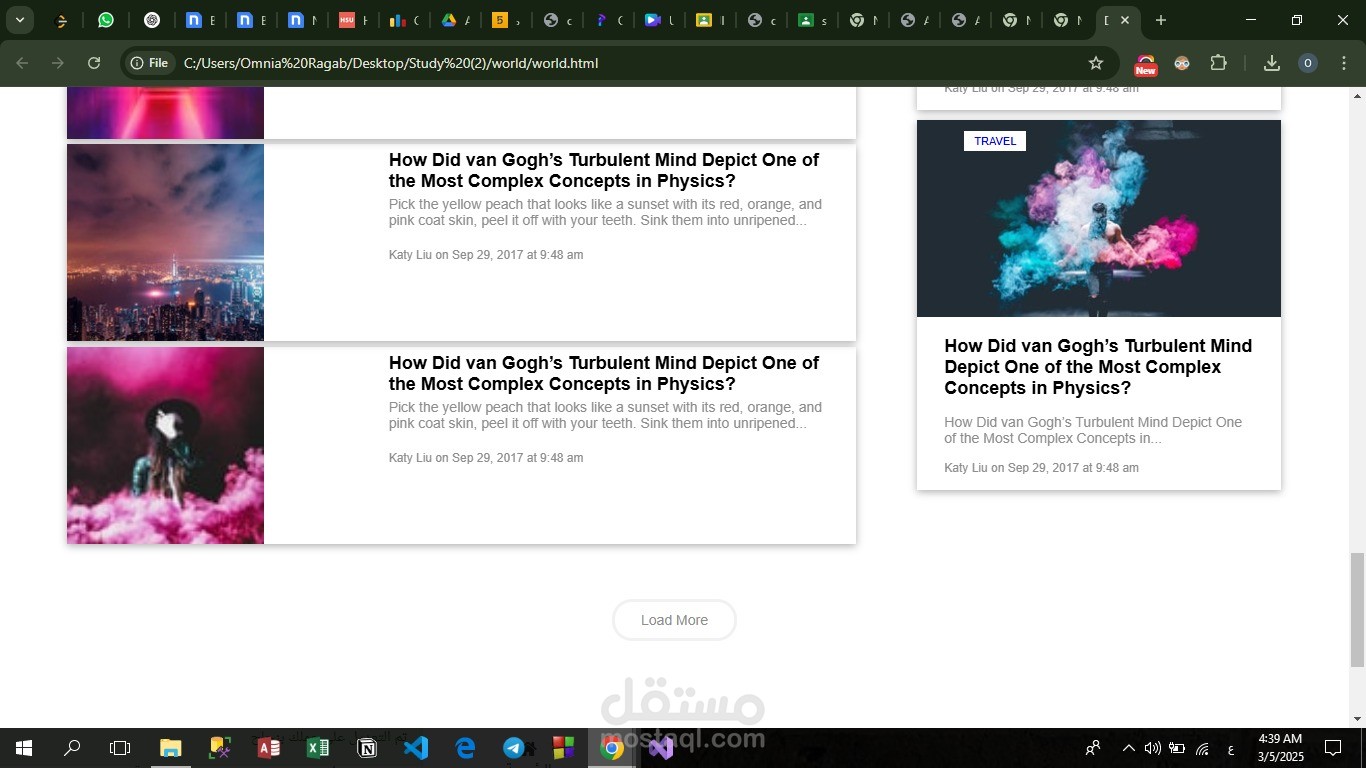Image resolution: width=1366 pixels, height=768 pixels.
Task: Open Windows taskbar search
Action: pos(72,748)
